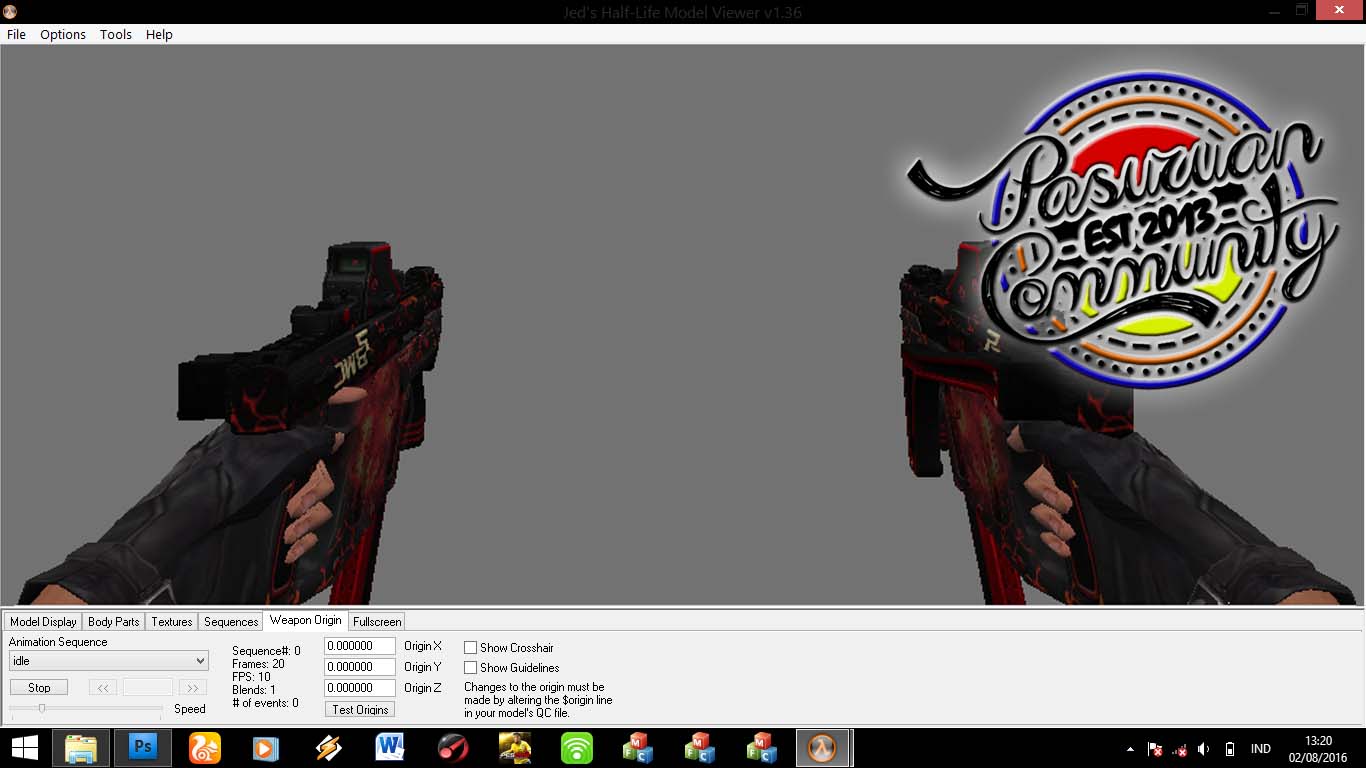The image size is (1366, 768).
Task: Select the Half-Life Model Viewer taskbar icon
Action: tap(823, 748)
